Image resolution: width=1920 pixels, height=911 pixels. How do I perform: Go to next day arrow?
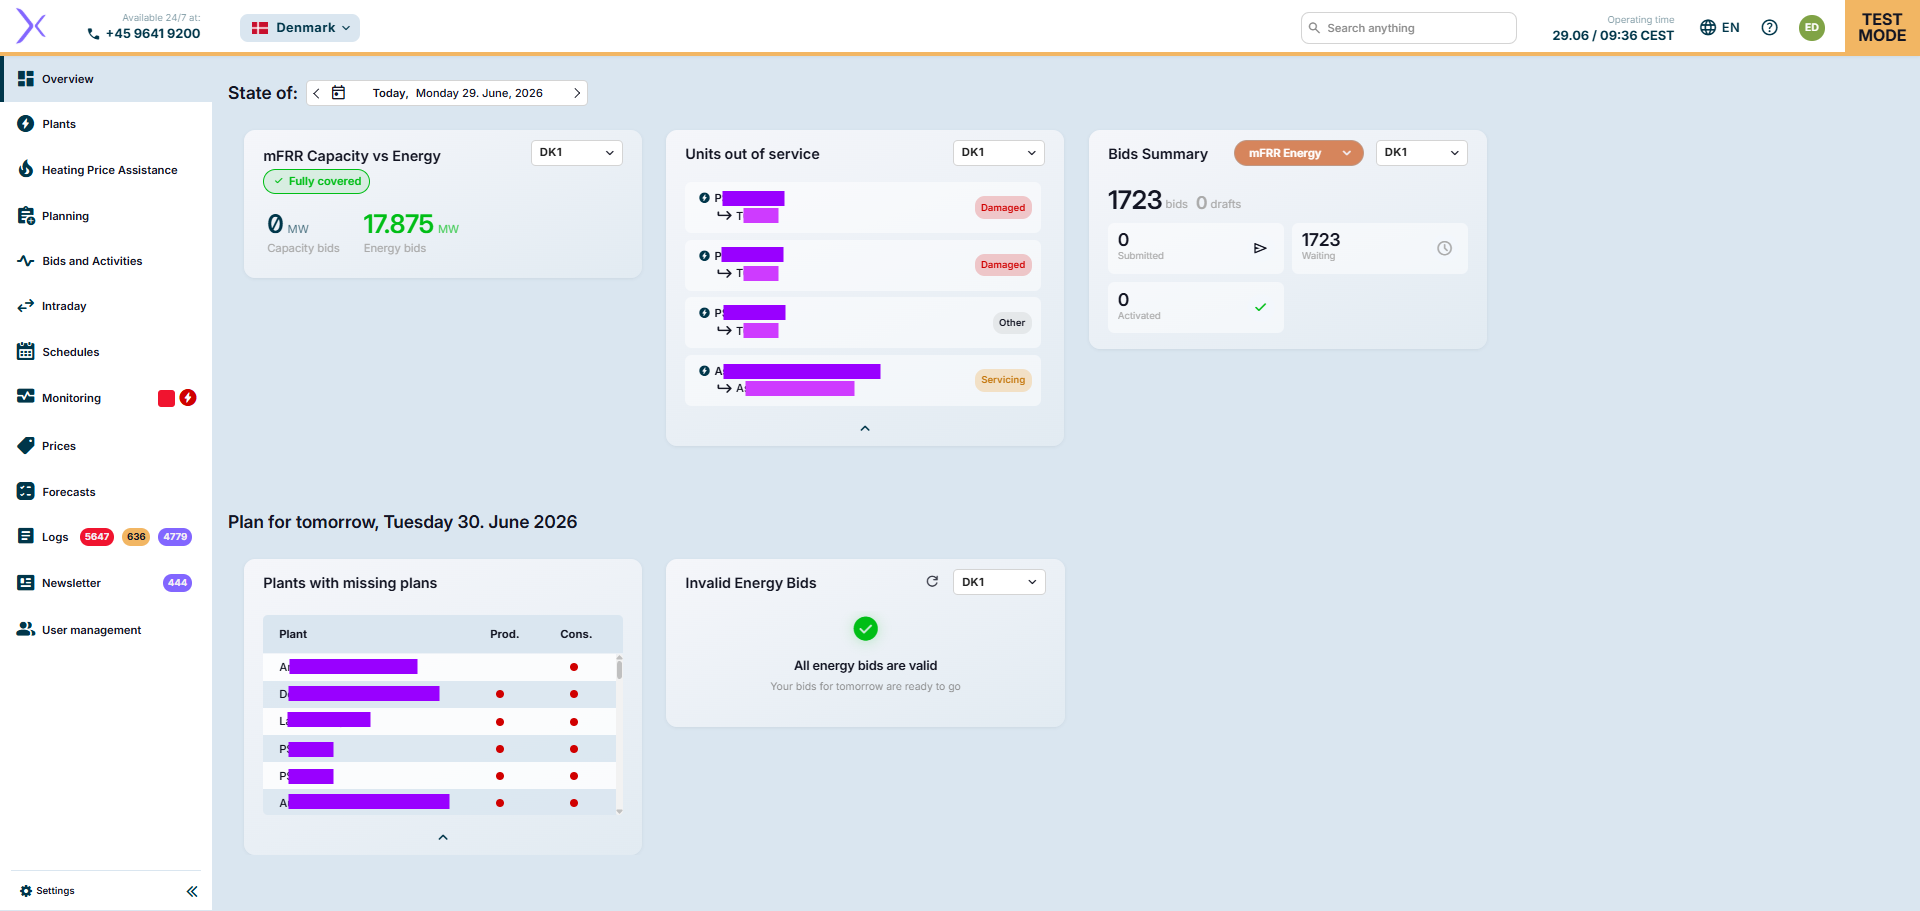pos(577,93)
